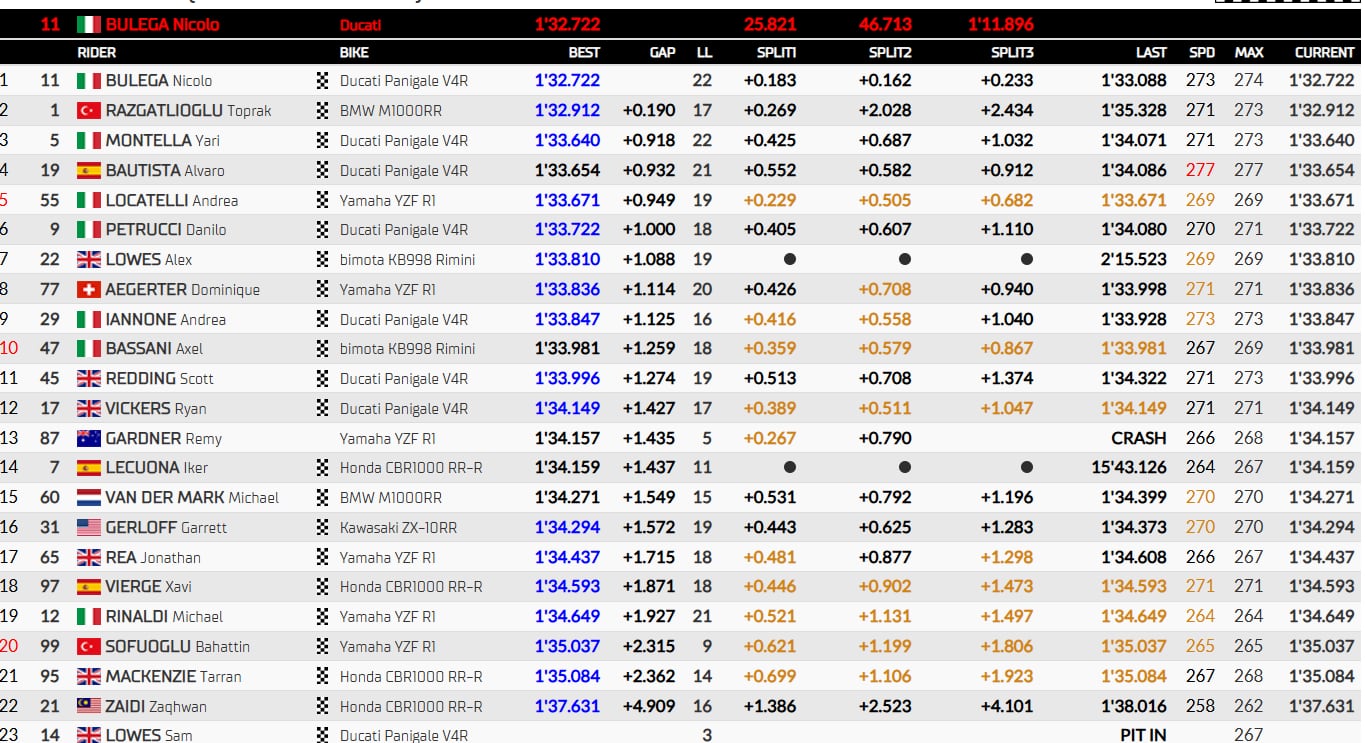
Task: Click the split value +2.028
Action: point(885,111)
